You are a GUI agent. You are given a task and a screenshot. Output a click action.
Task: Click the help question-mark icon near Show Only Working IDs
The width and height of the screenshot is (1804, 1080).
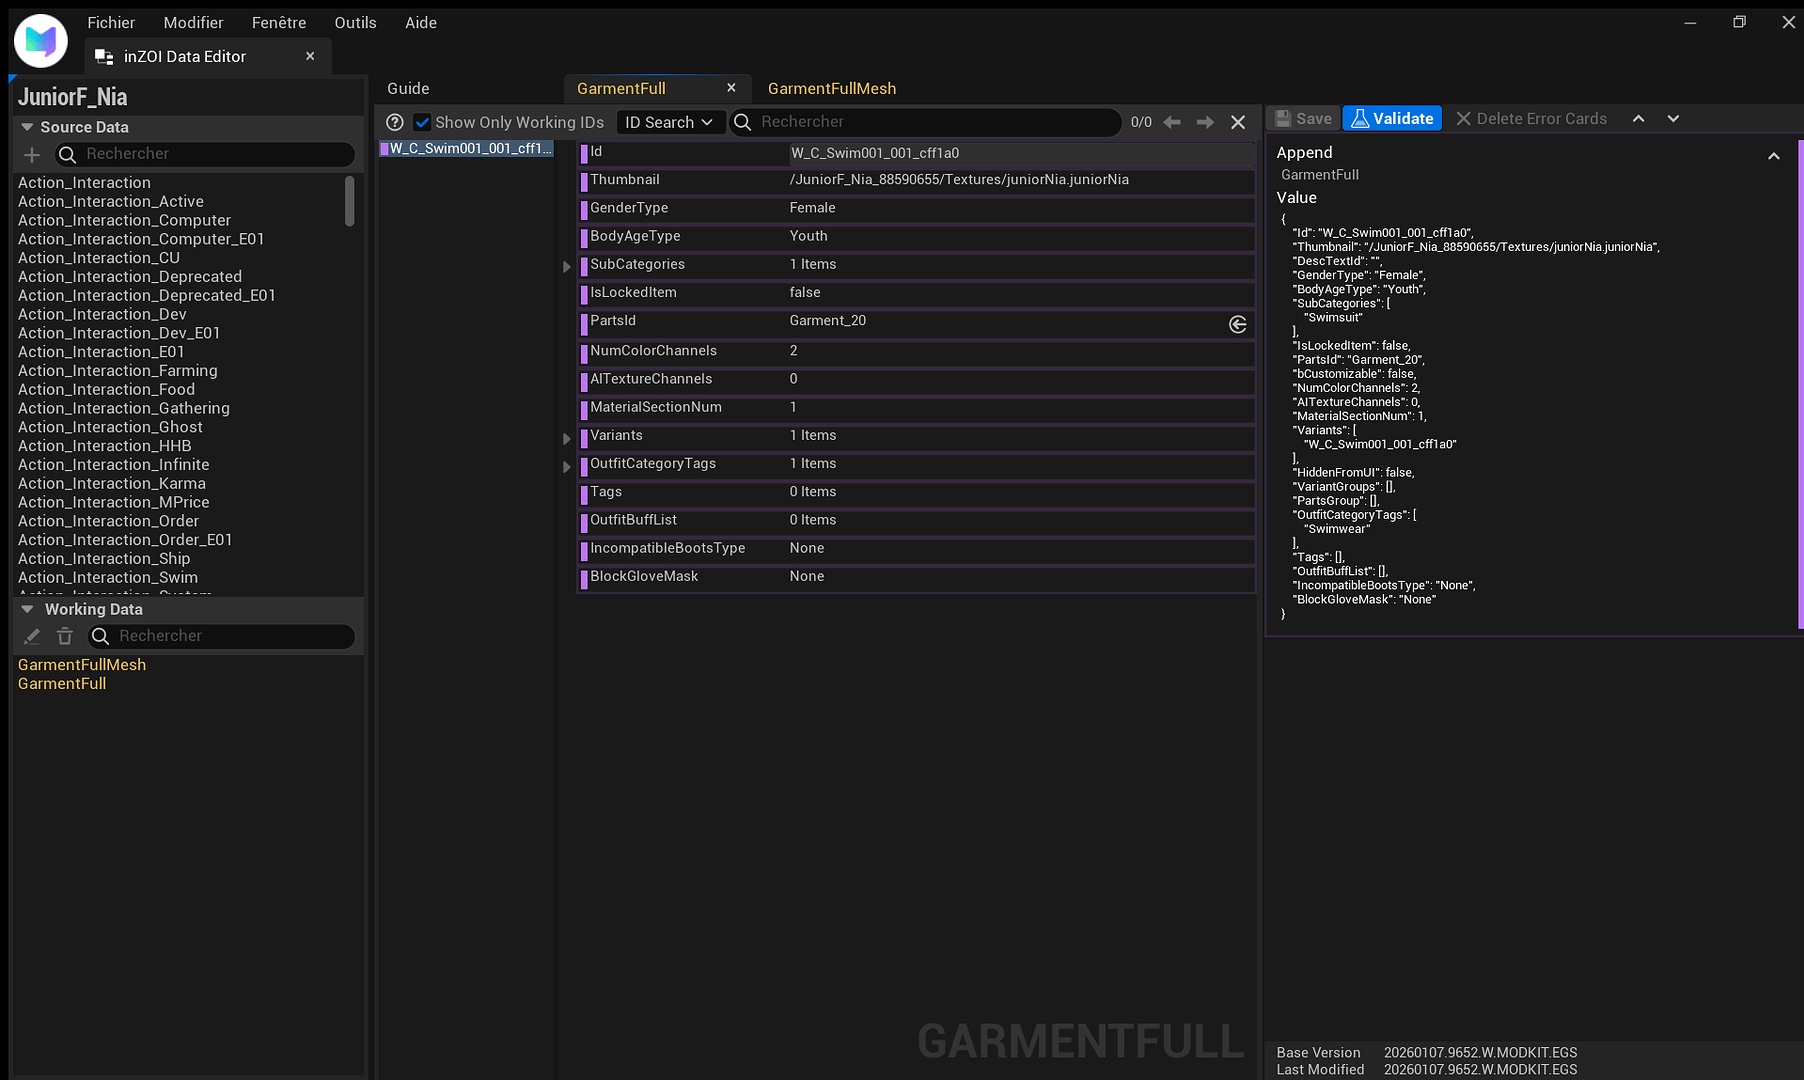point(394,122)
